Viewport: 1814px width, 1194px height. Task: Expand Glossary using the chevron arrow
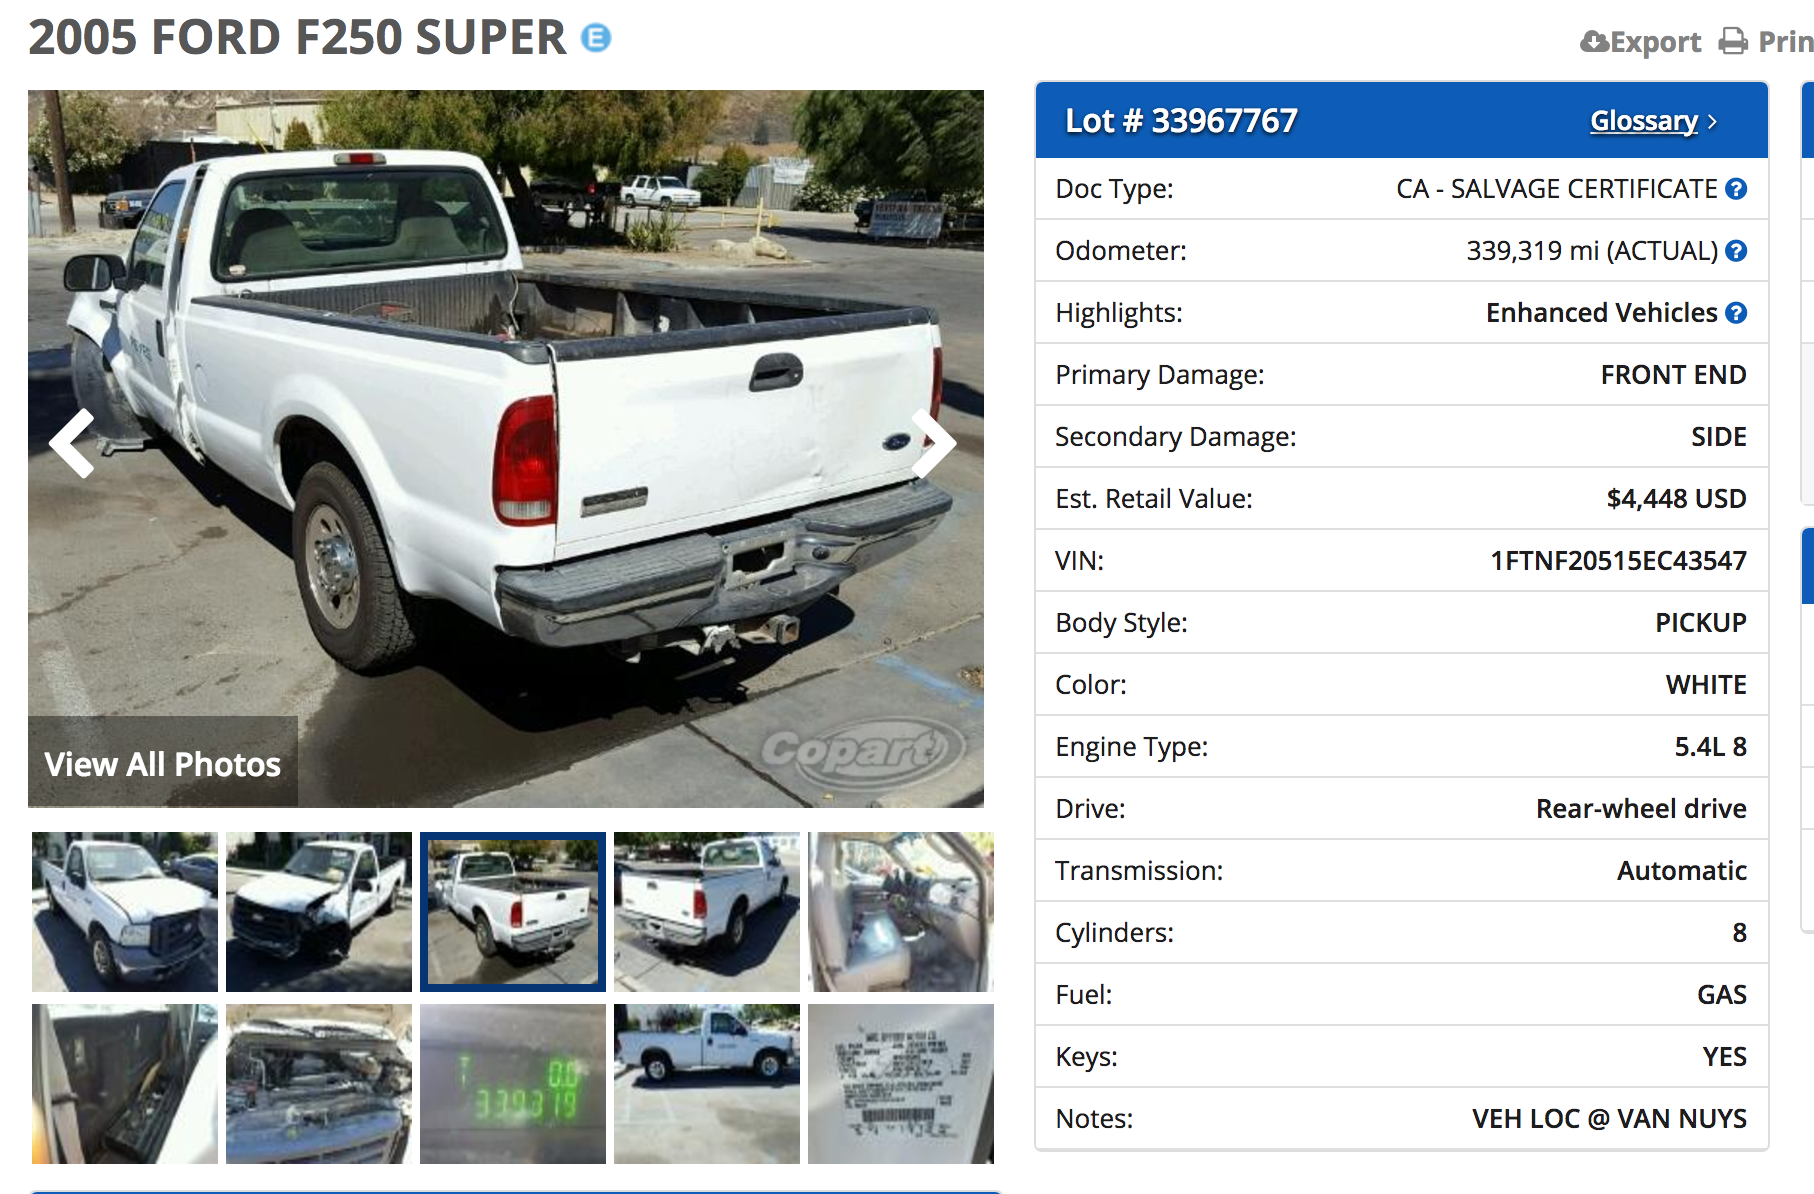(x=1712, y=122)
